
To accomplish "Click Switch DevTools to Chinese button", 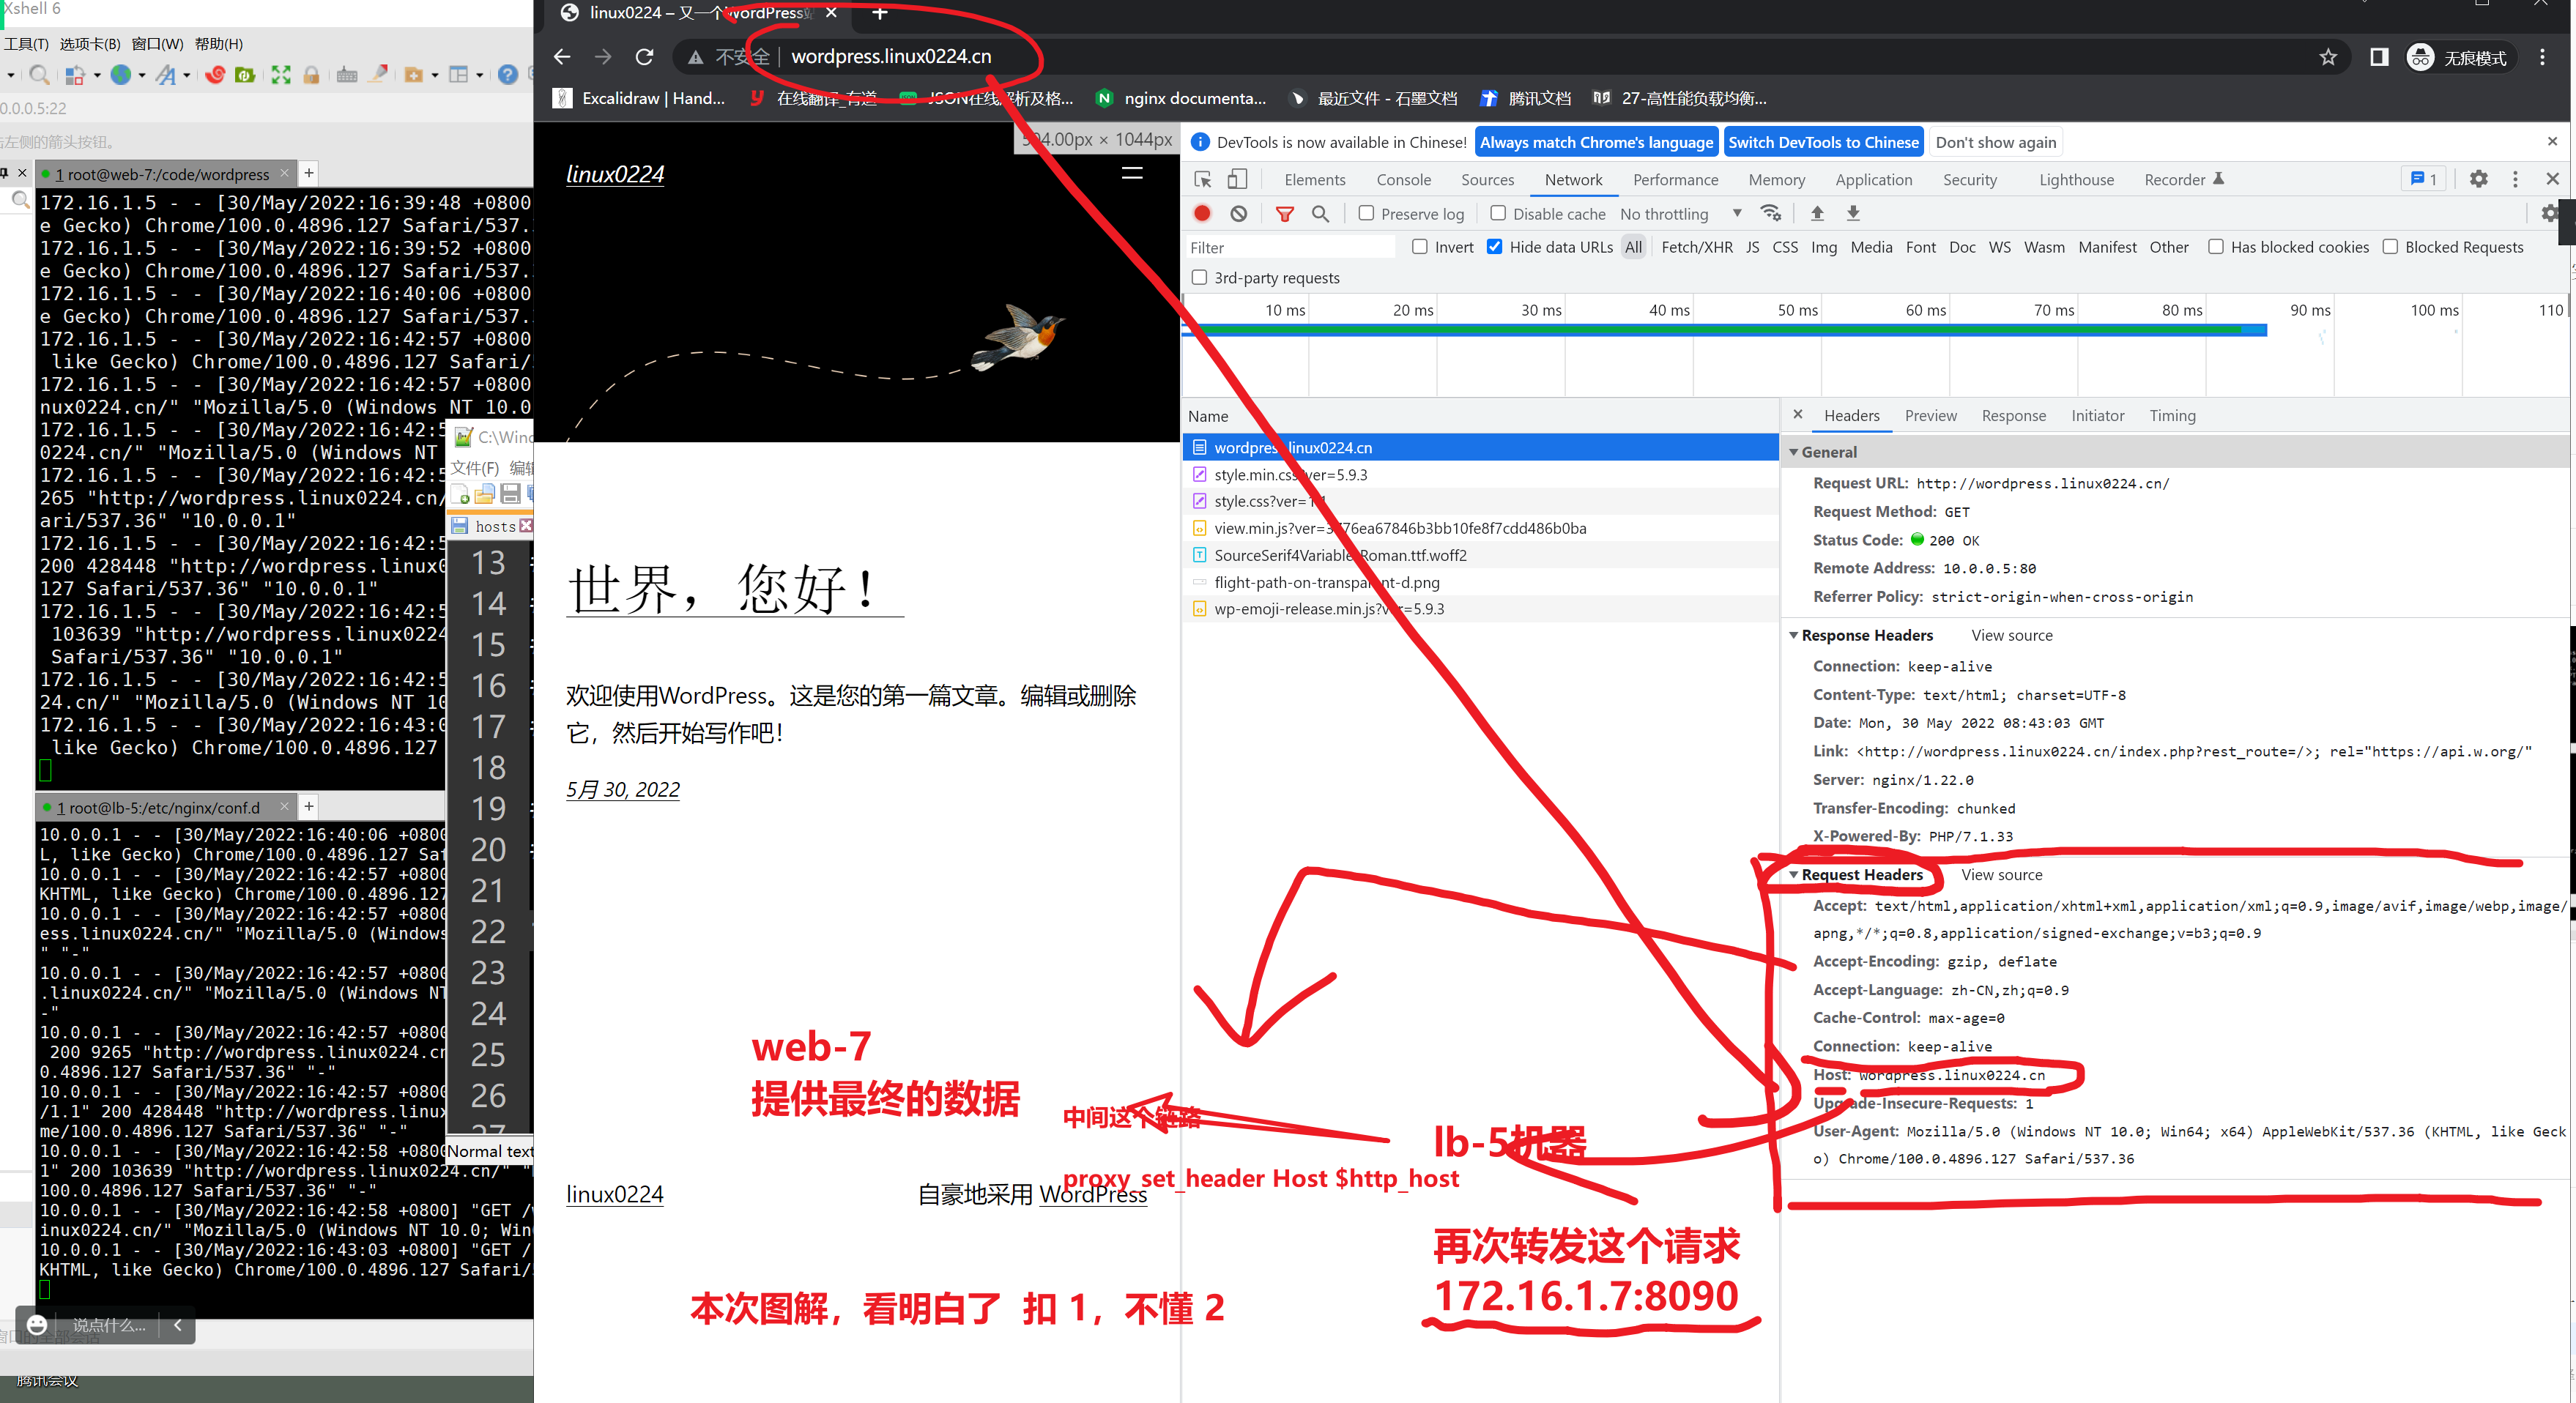I will coord(1823,142).
